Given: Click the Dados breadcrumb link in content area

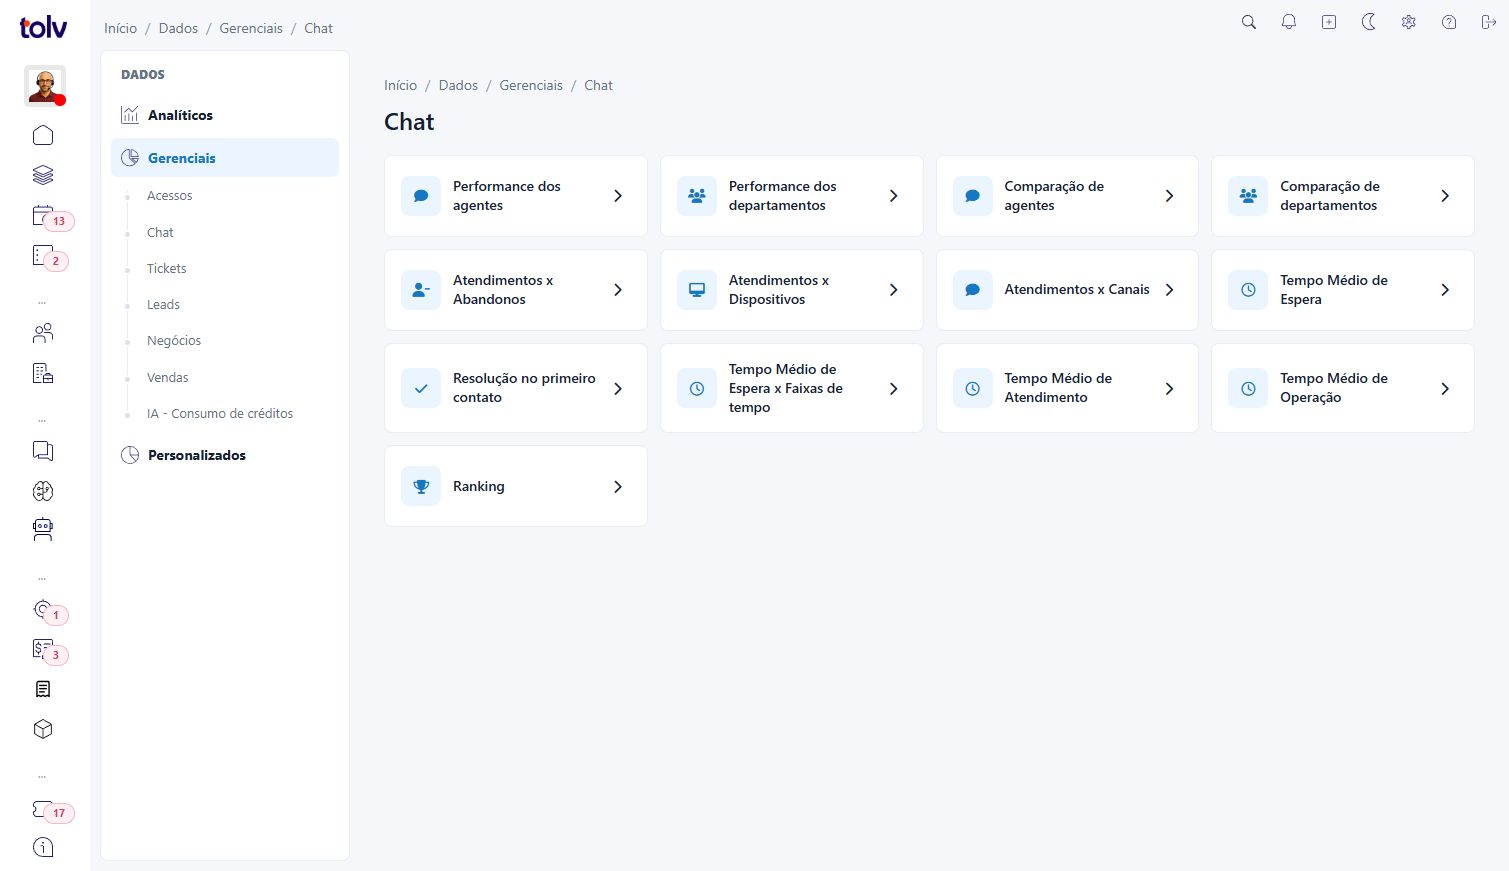Looking at the screenshot, I should click(x=458, y=85).
